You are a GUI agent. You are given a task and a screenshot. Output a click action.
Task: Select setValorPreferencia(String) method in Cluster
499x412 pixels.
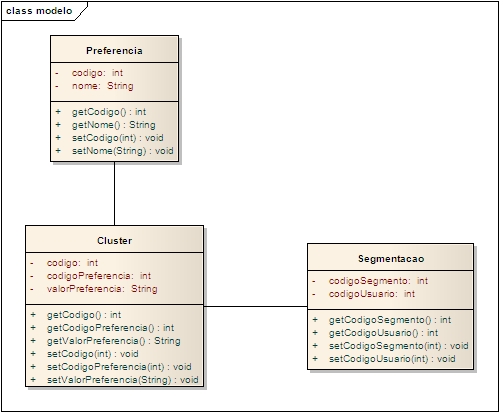click(x=122, y=380)
